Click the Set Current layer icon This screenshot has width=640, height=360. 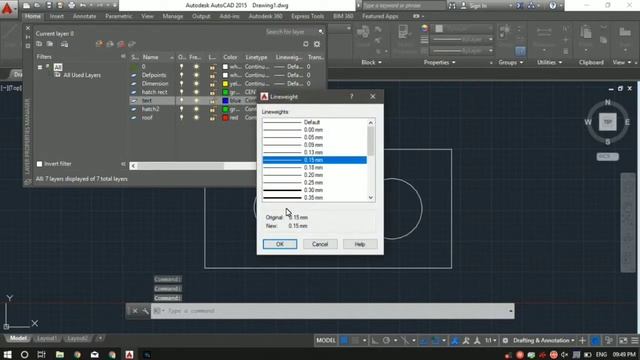tap(131, 44)
